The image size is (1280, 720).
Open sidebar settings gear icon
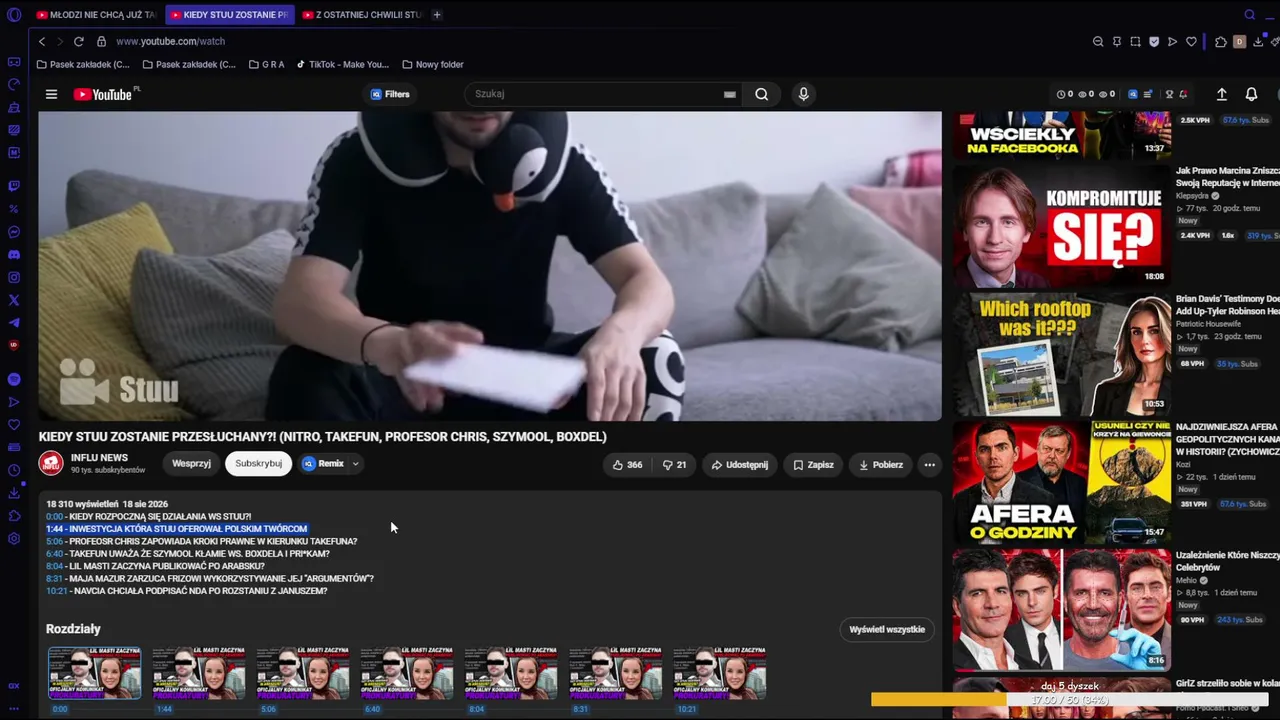click(14, 539)
